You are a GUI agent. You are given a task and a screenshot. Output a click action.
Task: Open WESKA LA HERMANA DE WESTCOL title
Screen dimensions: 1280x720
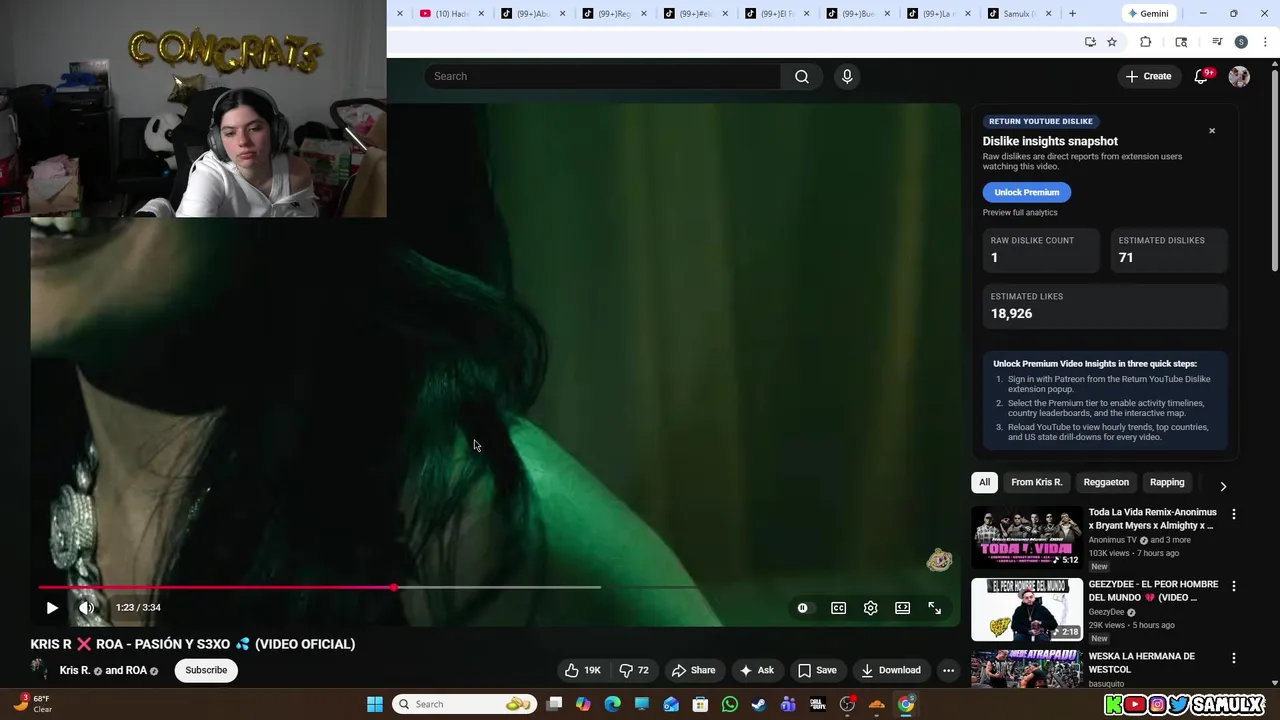1142,663
